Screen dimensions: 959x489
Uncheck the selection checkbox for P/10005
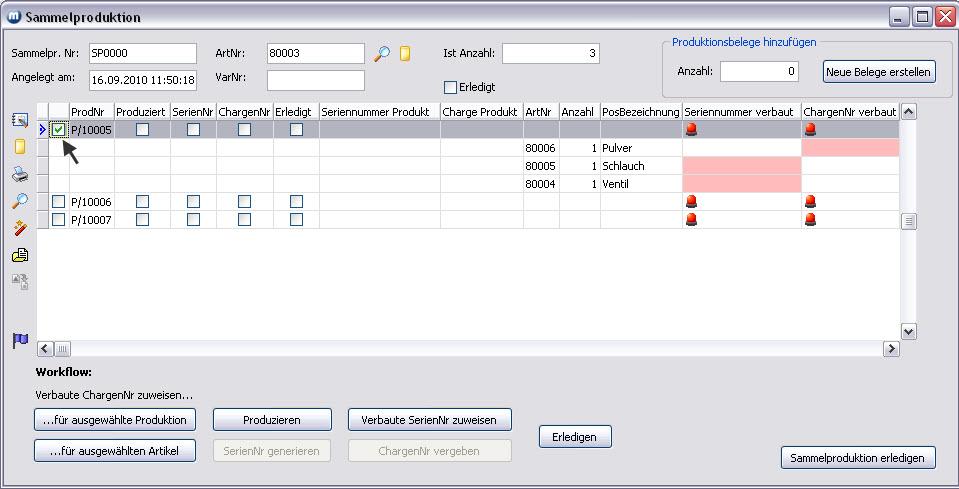point(59,129)
